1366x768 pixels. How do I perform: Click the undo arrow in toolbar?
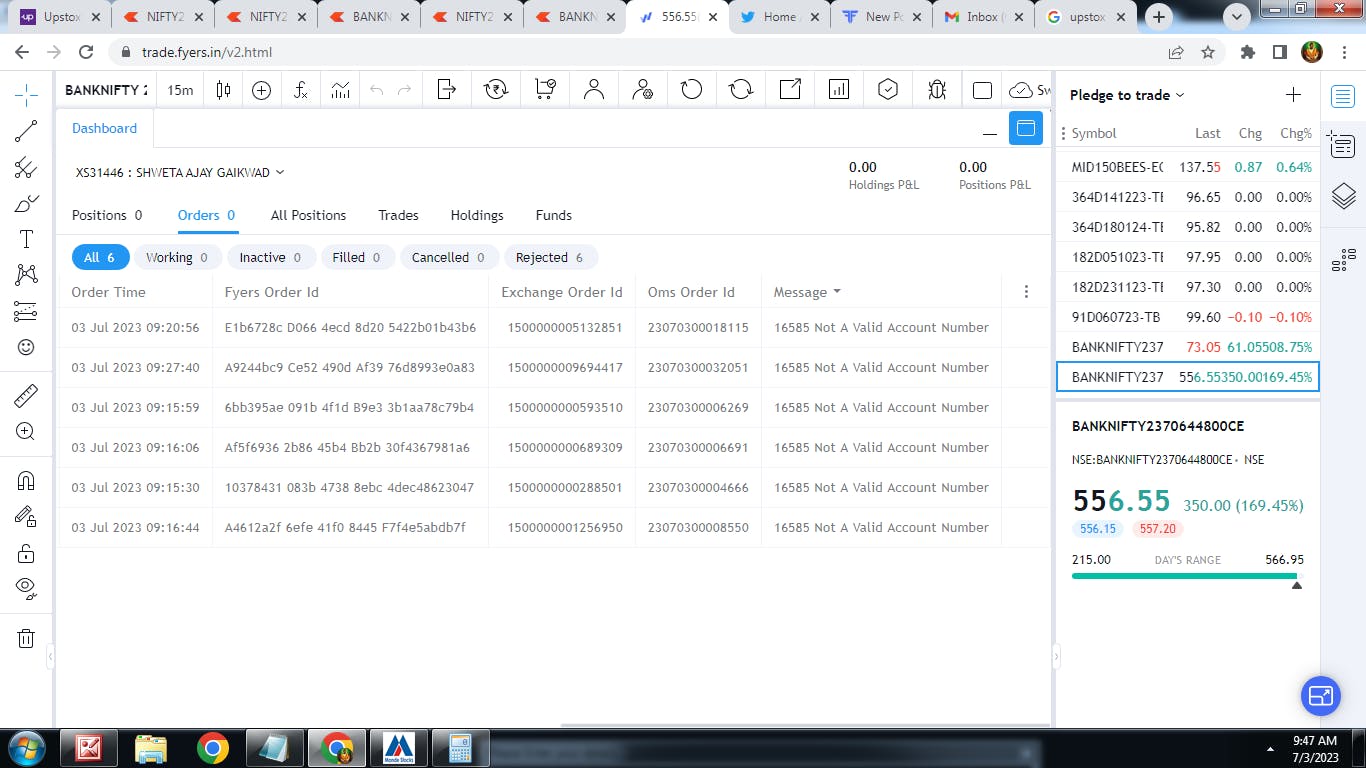point(376,90)
